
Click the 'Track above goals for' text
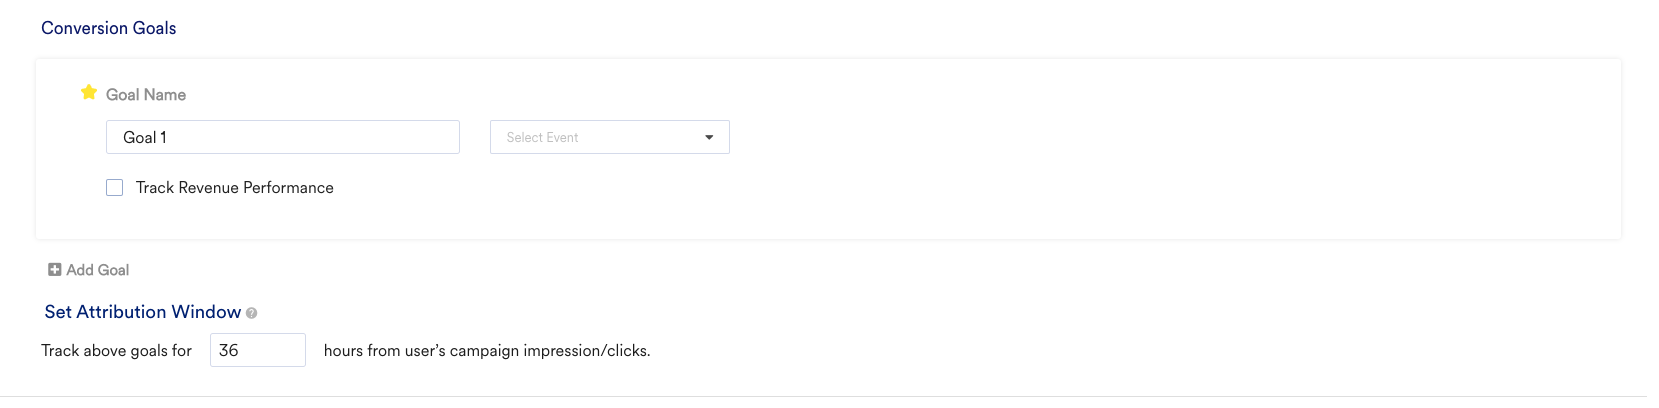point(117,350)
